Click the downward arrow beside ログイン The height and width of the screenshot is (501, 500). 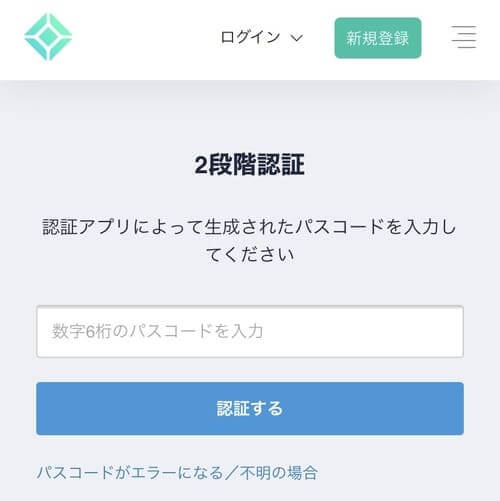[x=296, y=38]
